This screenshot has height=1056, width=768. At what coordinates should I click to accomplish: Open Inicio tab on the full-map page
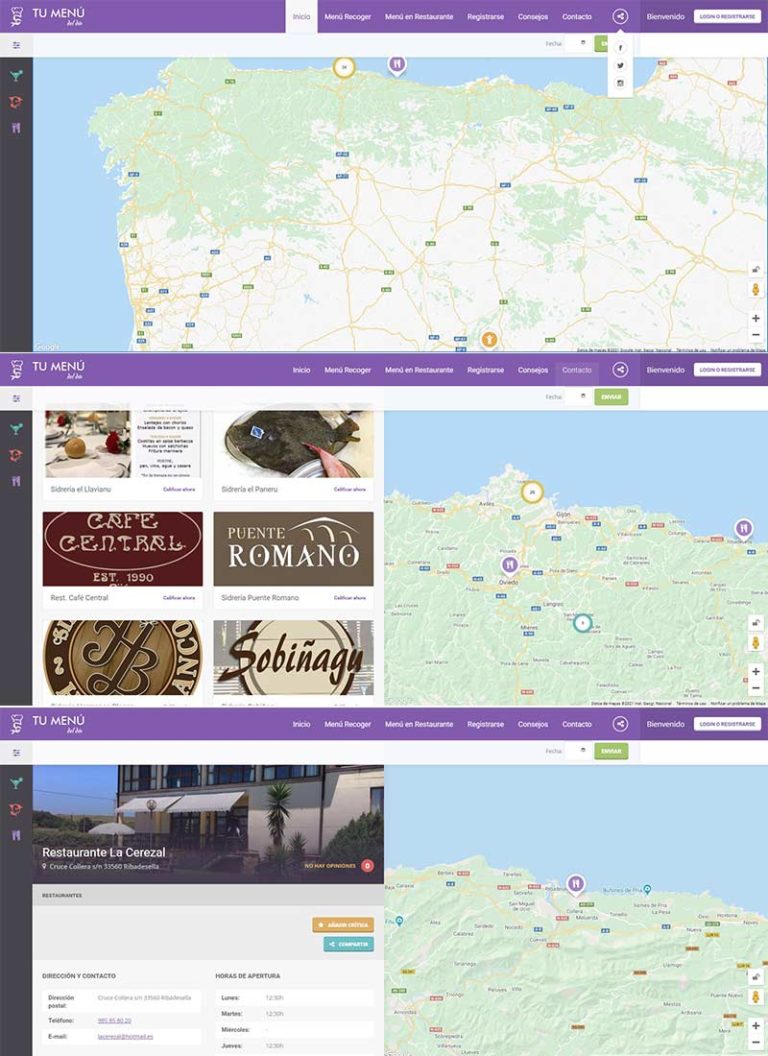pyautogui.click(x=301, y=16)
